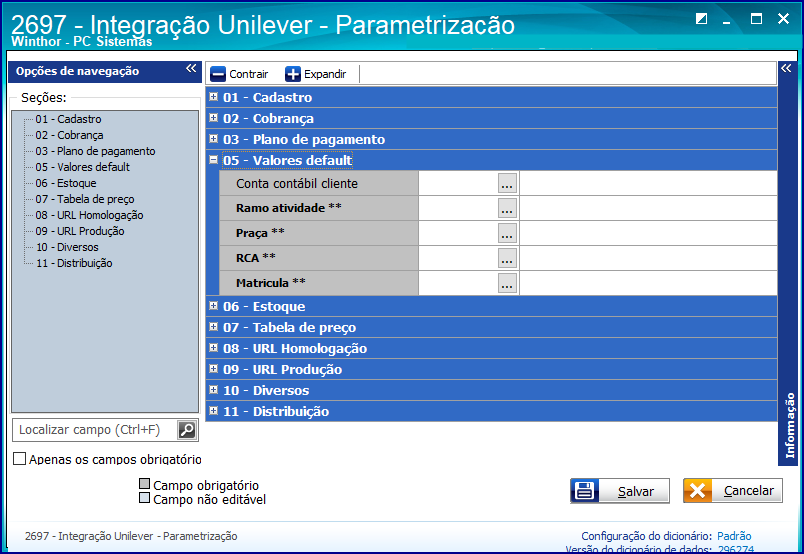Viewport: 804px width, 554px height.
Task: Click the Contrair minus icon
Action: [218, 74]
